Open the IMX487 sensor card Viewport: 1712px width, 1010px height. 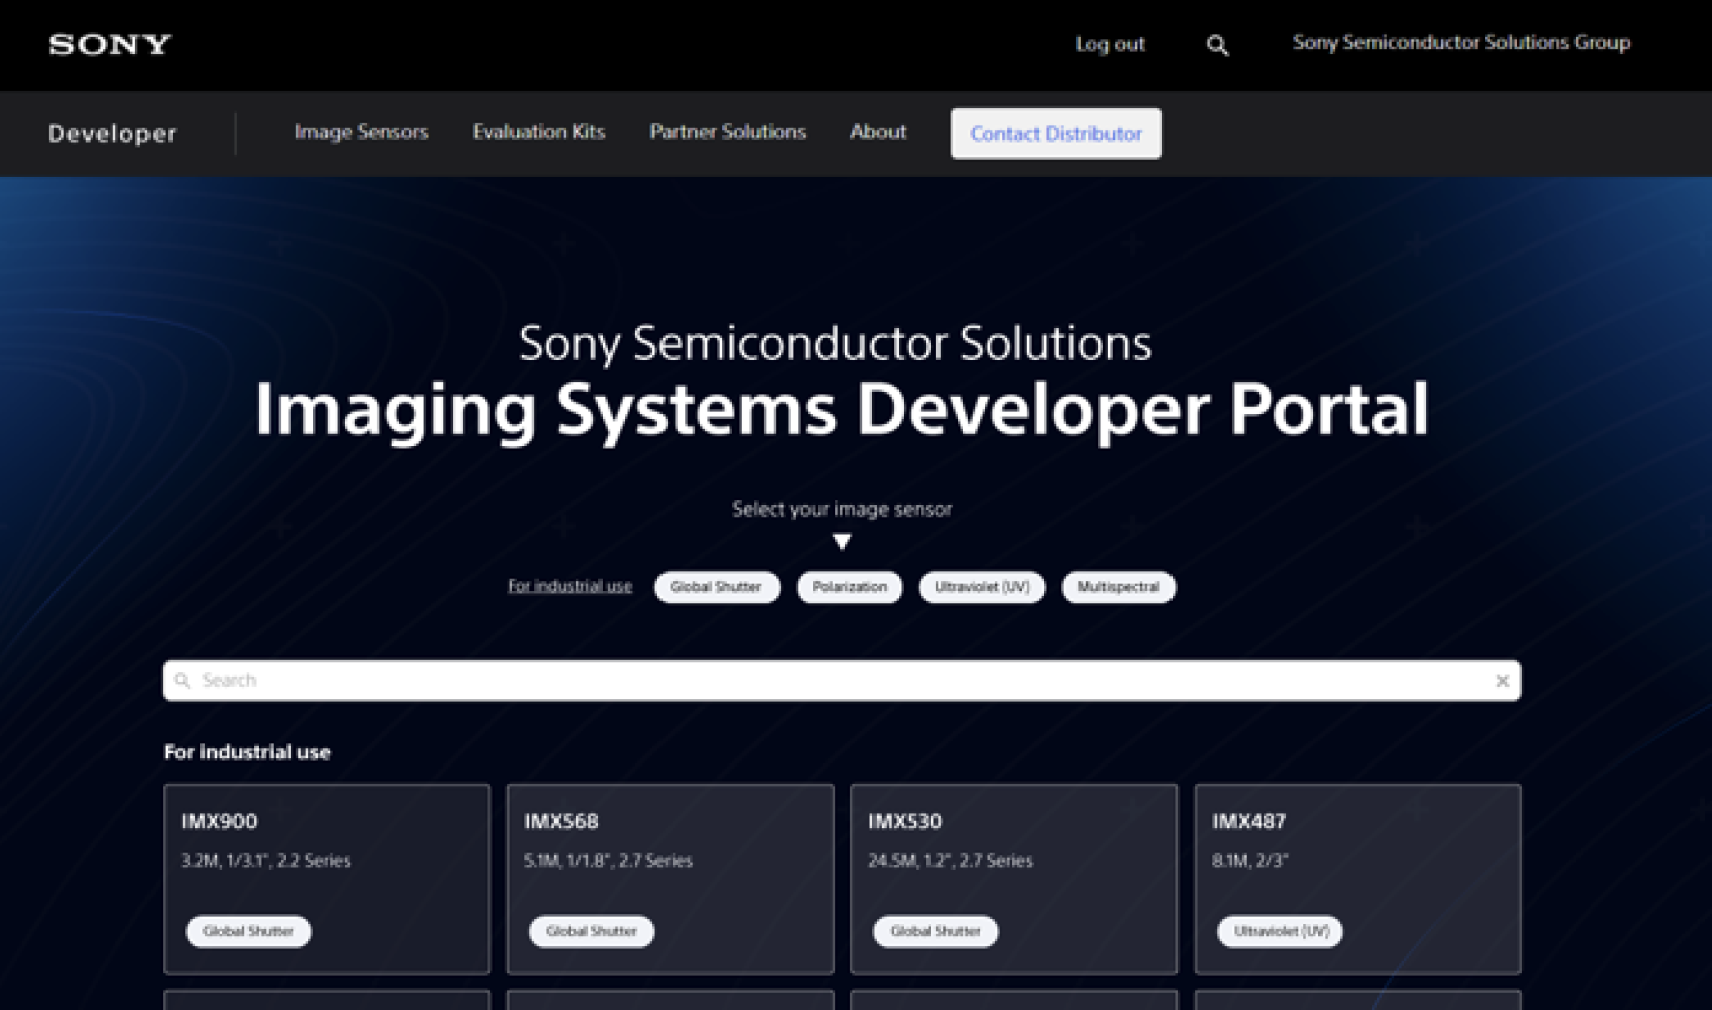pos(1358,878)
